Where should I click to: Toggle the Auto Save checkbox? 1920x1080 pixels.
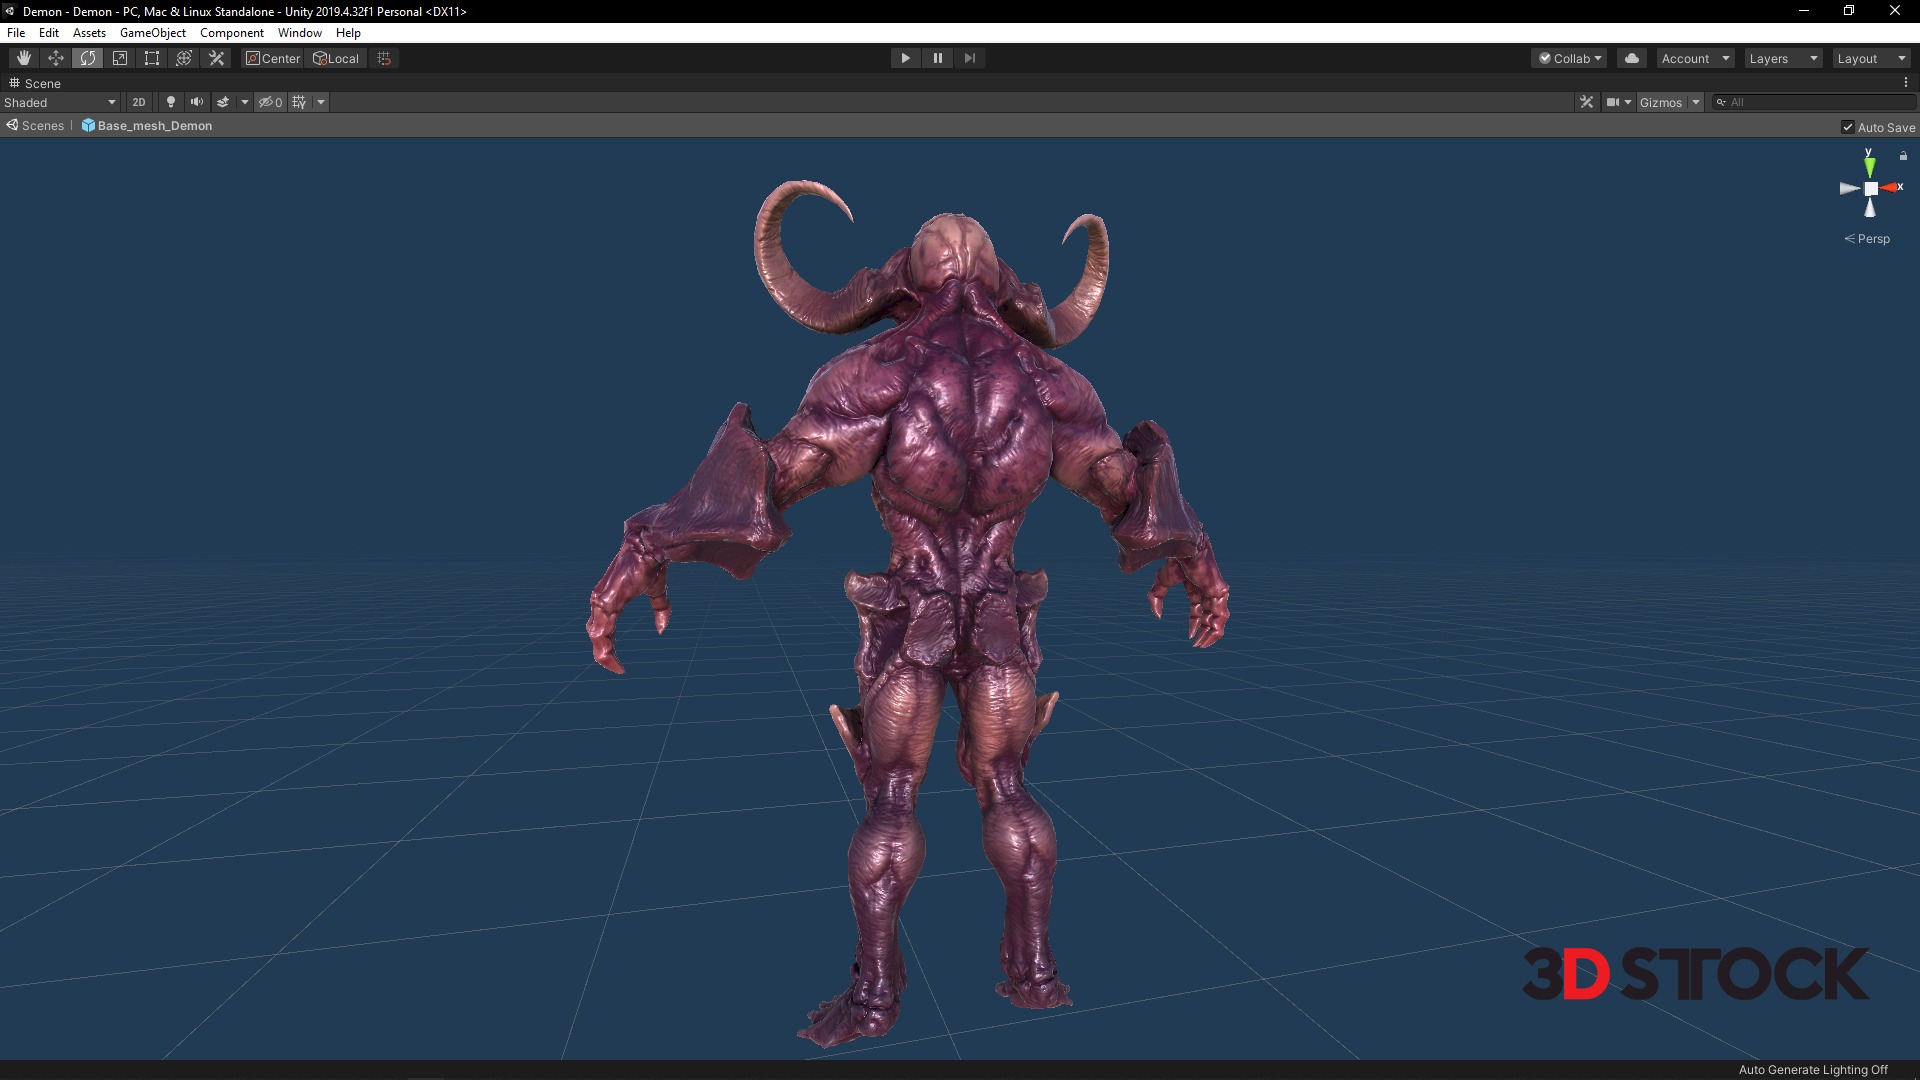[x=1848, y=127]
